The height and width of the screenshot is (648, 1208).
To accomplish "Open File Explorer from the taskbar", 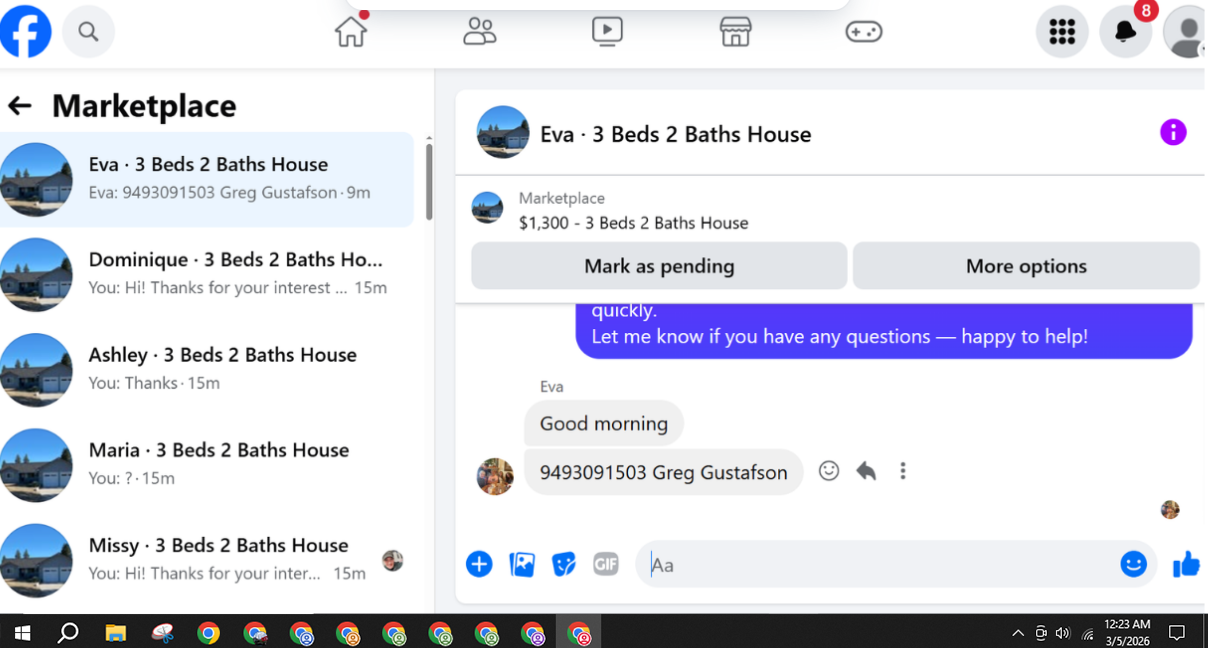I will (x=116, y=633).
